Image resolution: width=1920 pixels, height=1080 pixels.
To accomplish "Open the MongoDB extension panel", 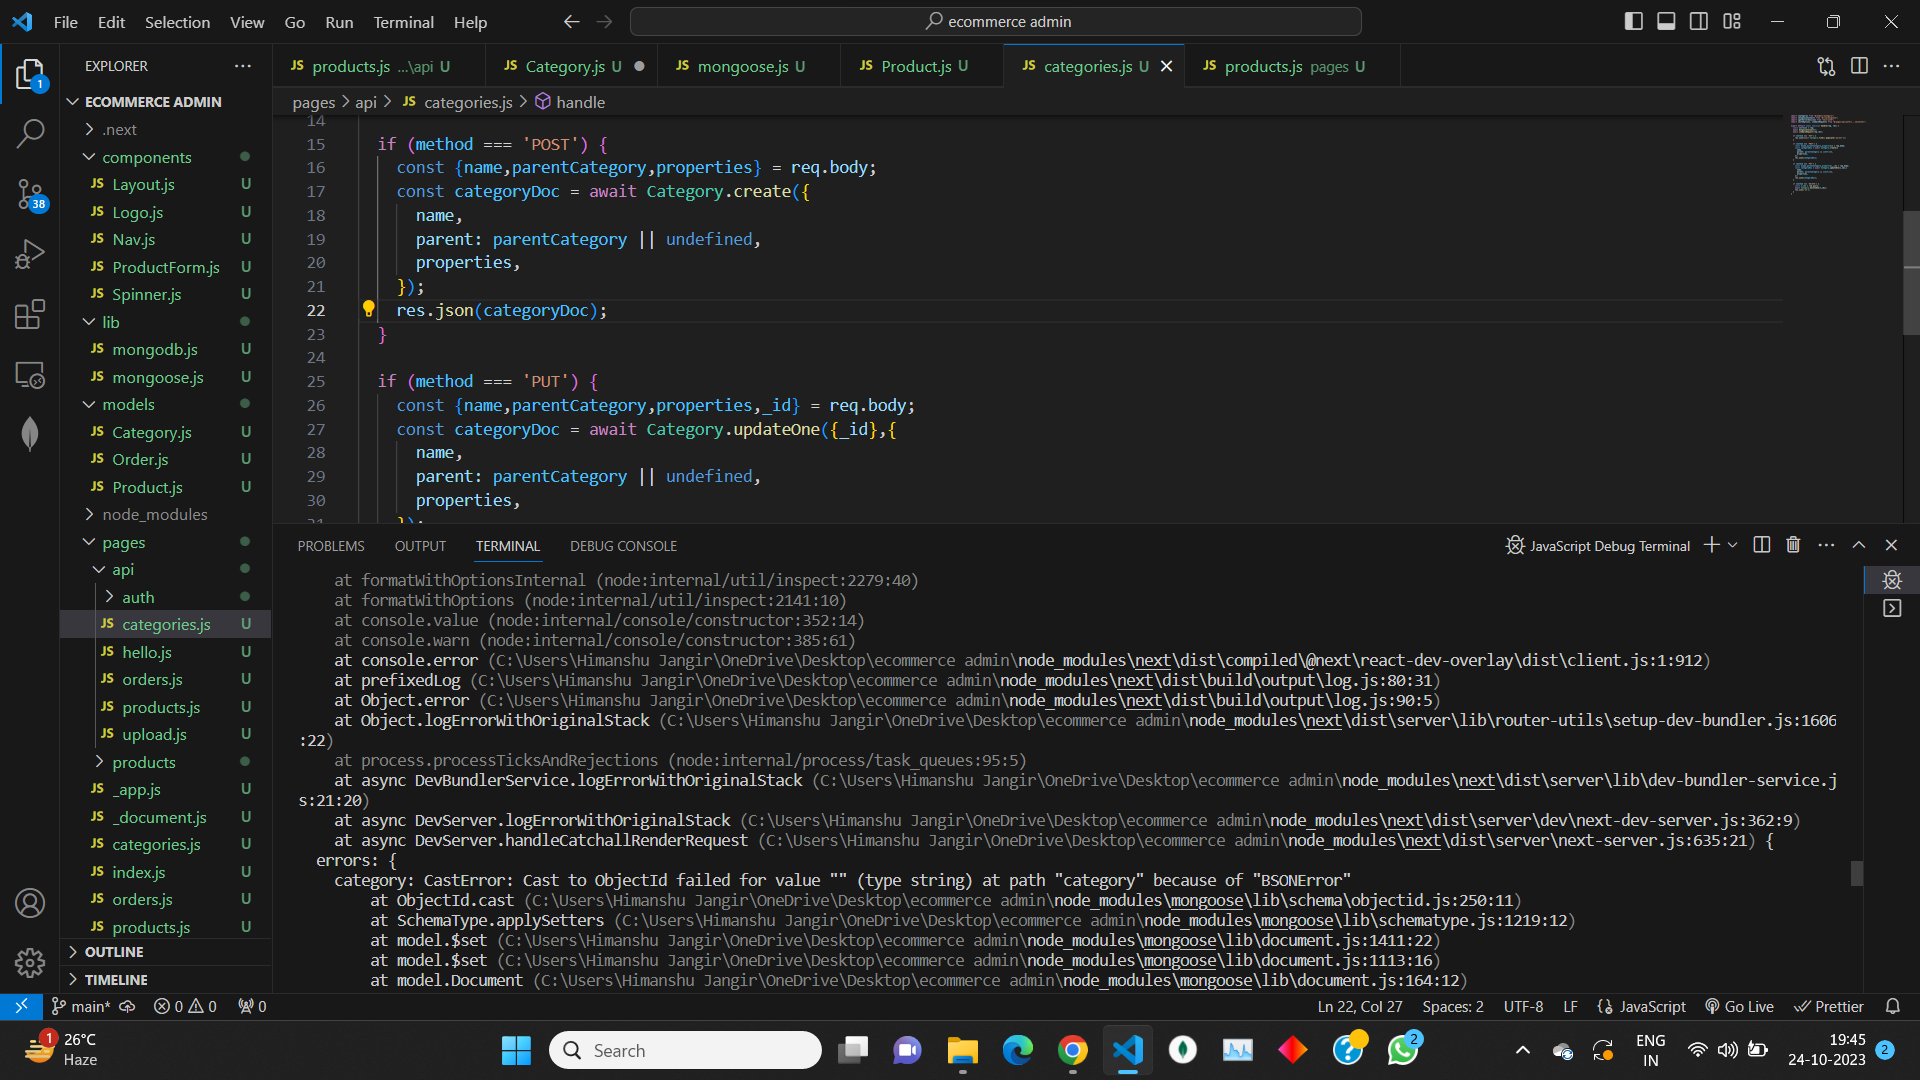I will 30,433.
